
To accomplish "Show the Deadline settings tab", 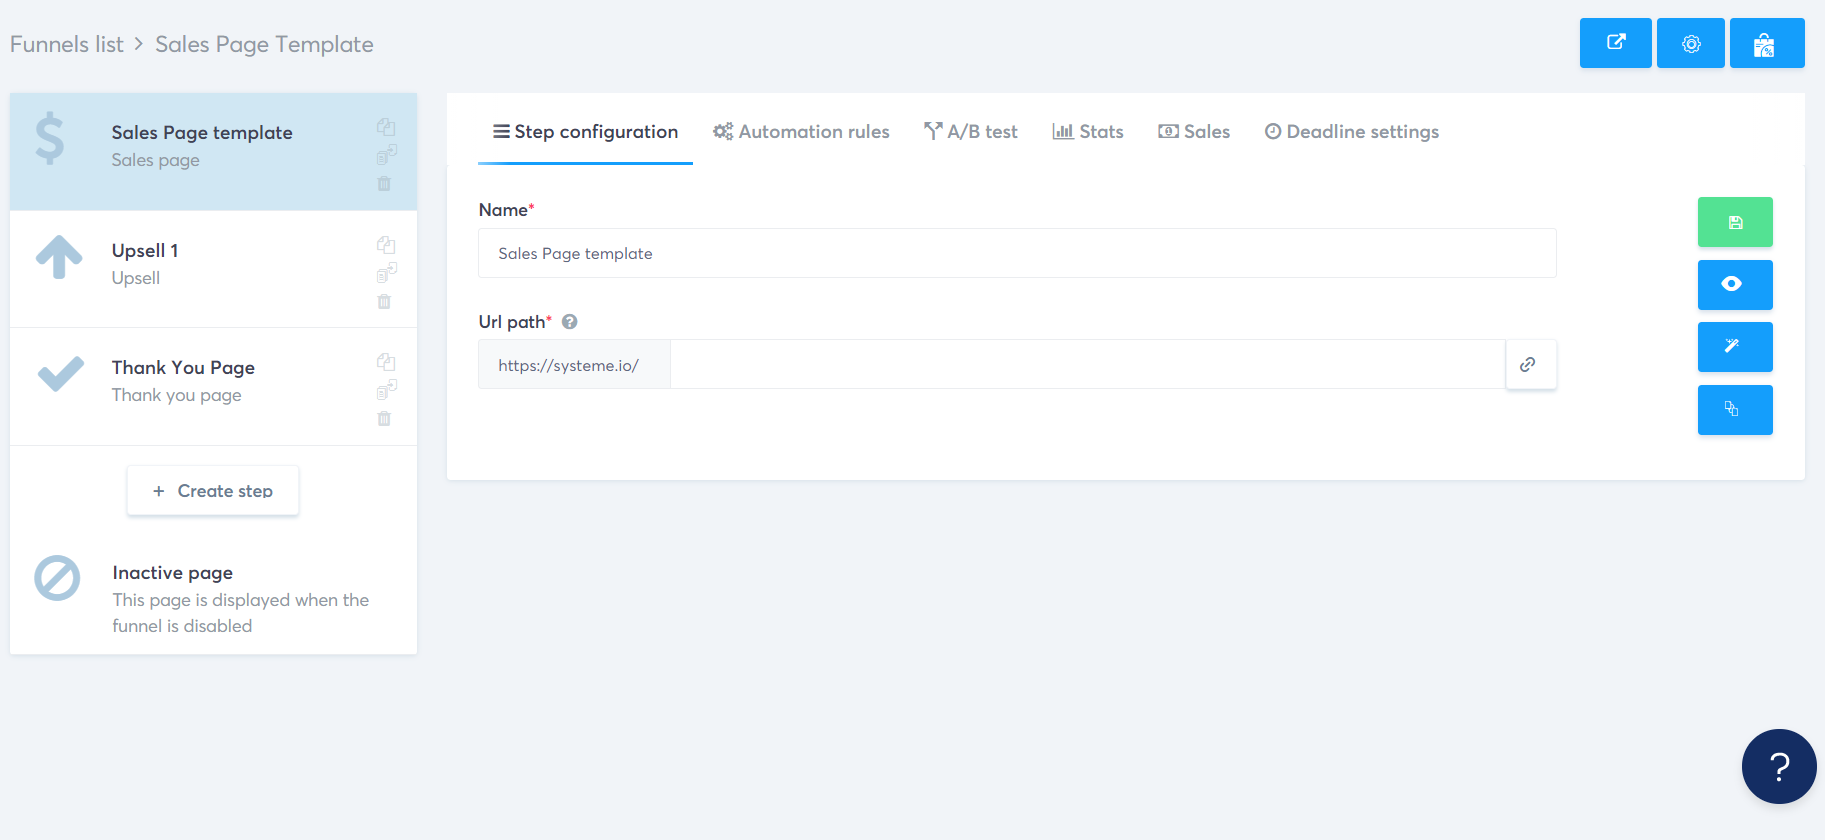I will [x=1352, y=132].
